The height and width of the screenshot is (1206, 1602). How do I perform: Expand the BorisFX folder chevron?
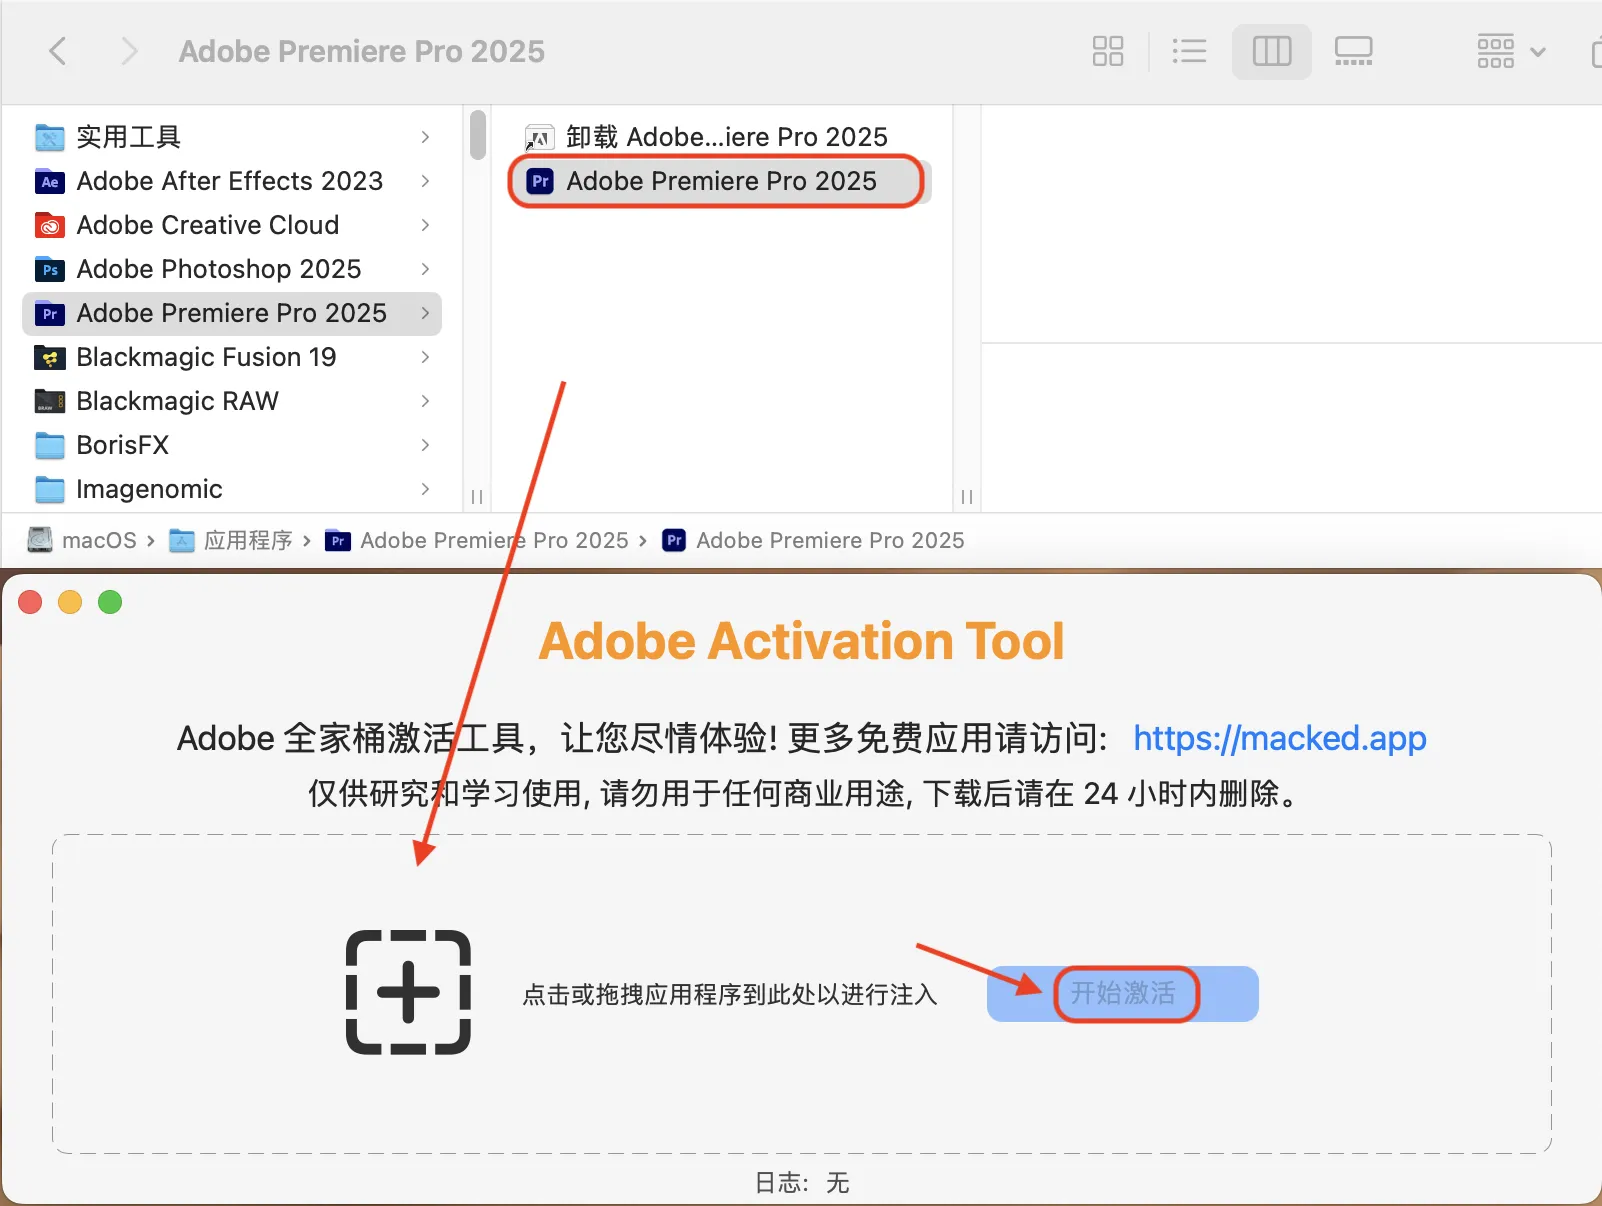[x=425, y=445]
